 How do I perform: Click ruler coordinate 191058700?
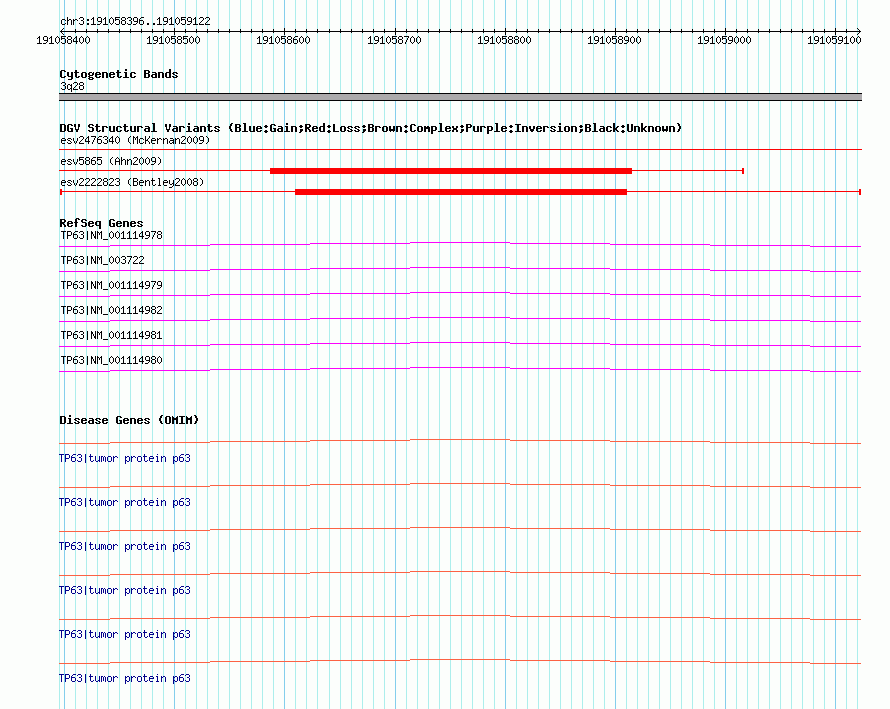(x=394, y=40)
